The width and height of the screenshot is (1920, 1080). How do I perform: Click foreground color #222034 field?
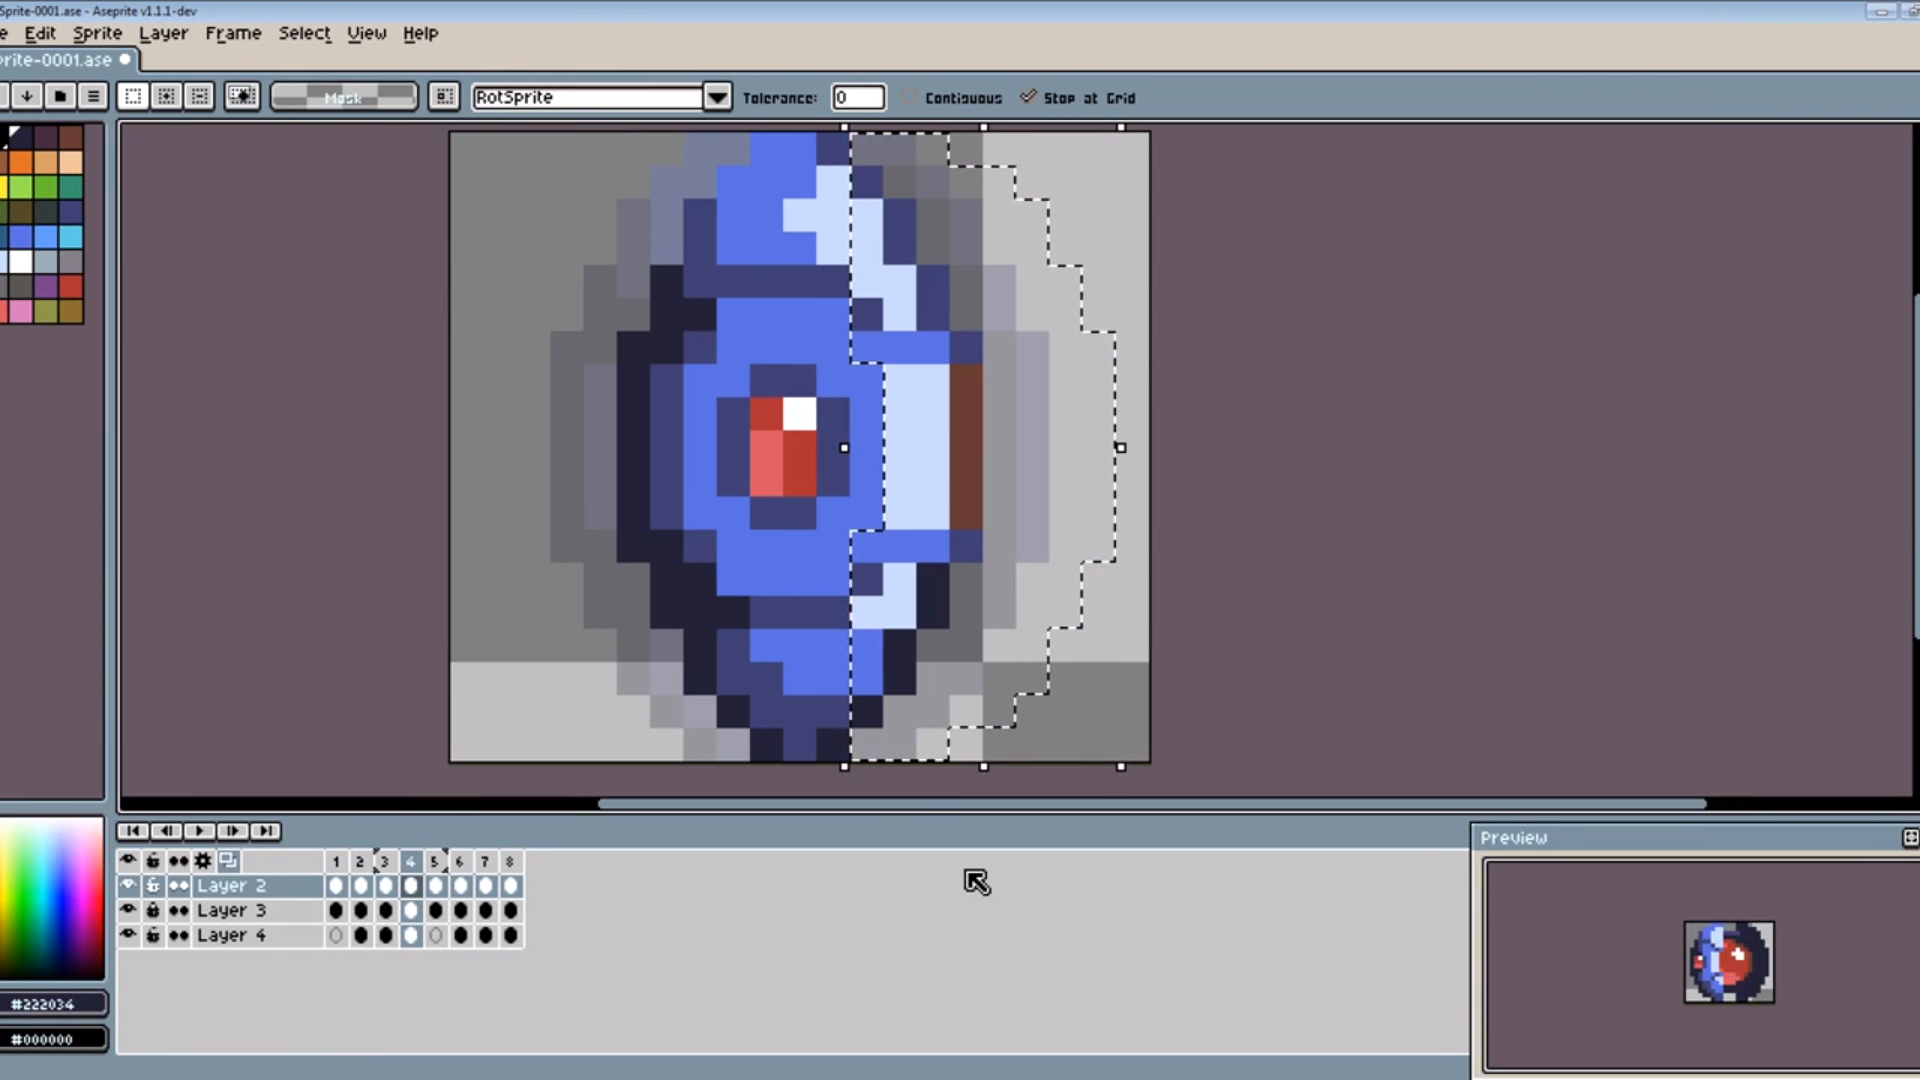(x=52, y=1003)
